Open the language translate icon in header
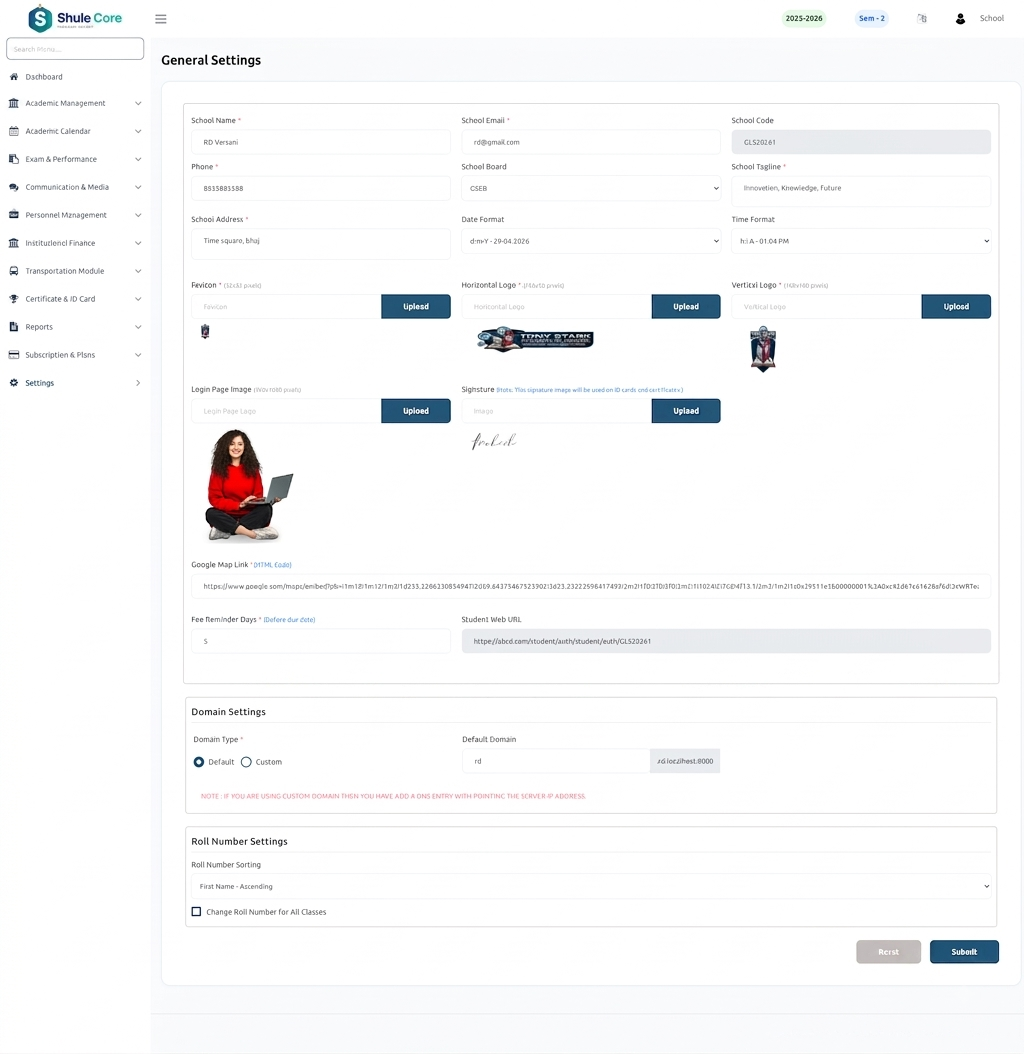 coord(922,19)
